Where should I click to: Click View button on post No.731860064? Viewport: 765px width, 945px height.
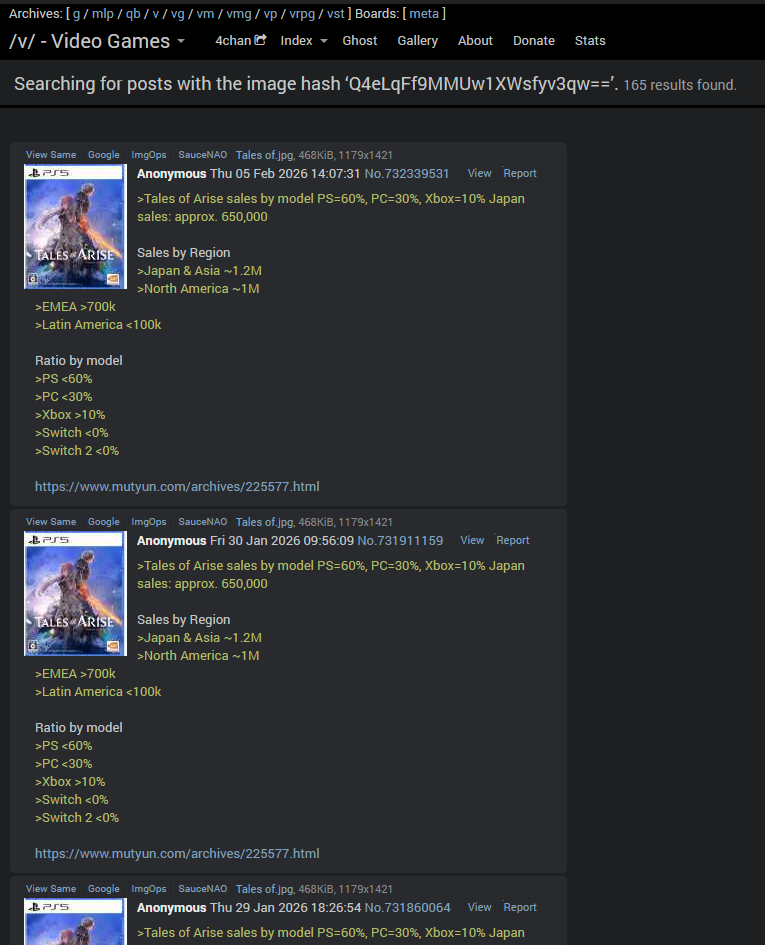click(479, 907)
